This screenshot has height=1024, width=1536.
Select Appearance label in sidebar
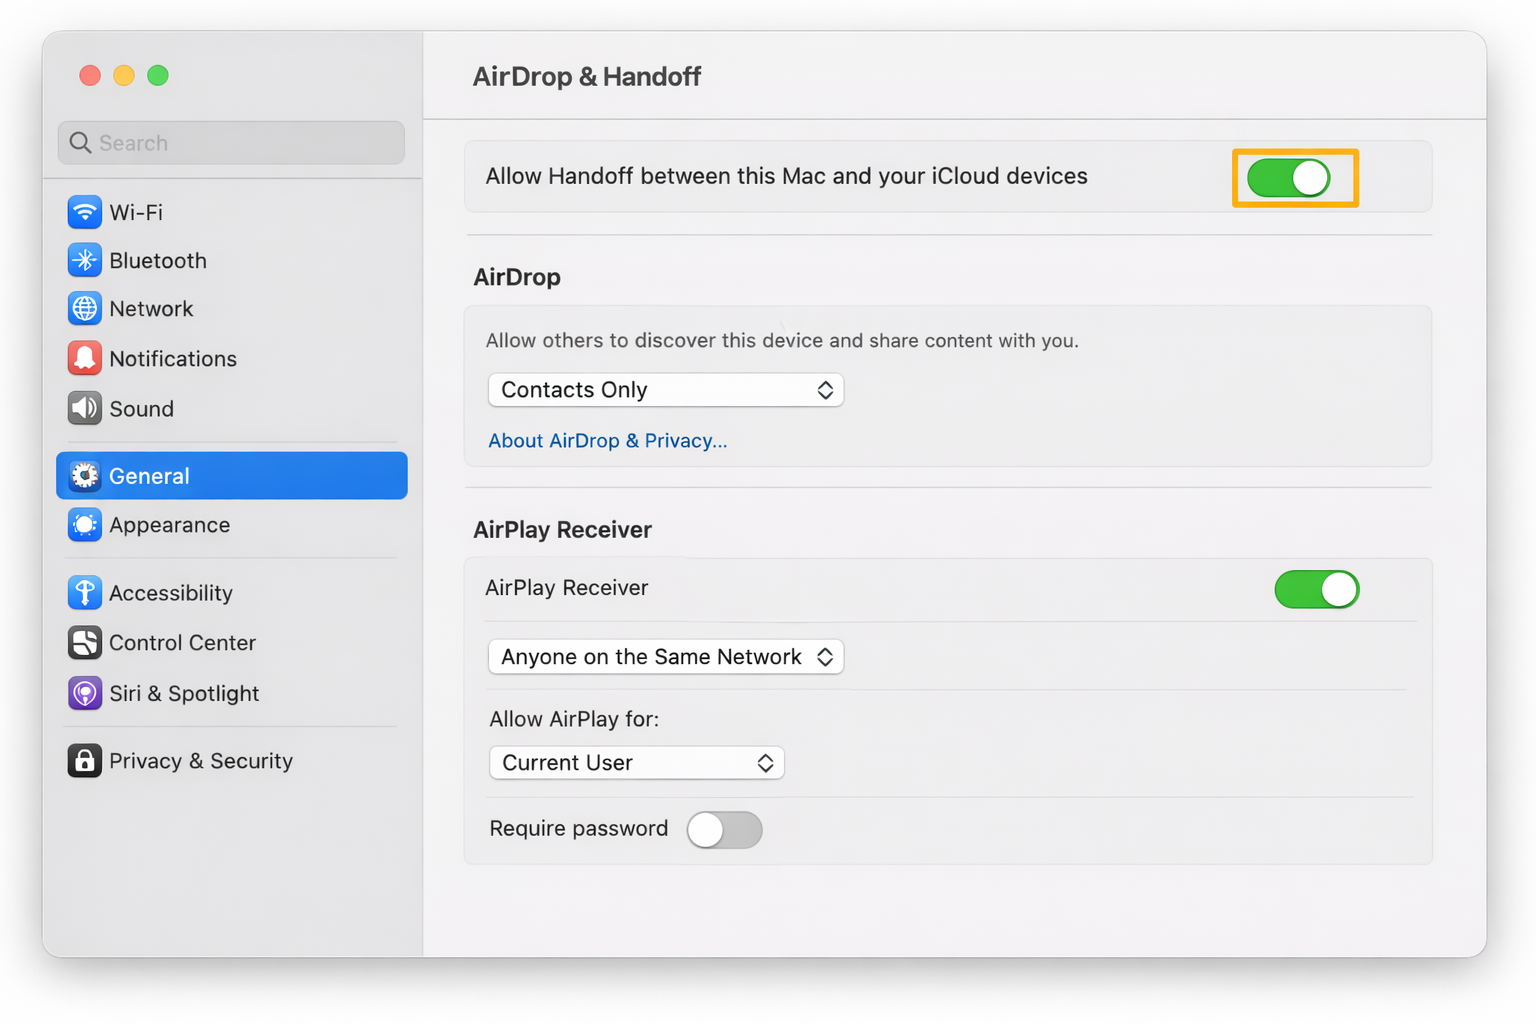[x=170, y=525]
